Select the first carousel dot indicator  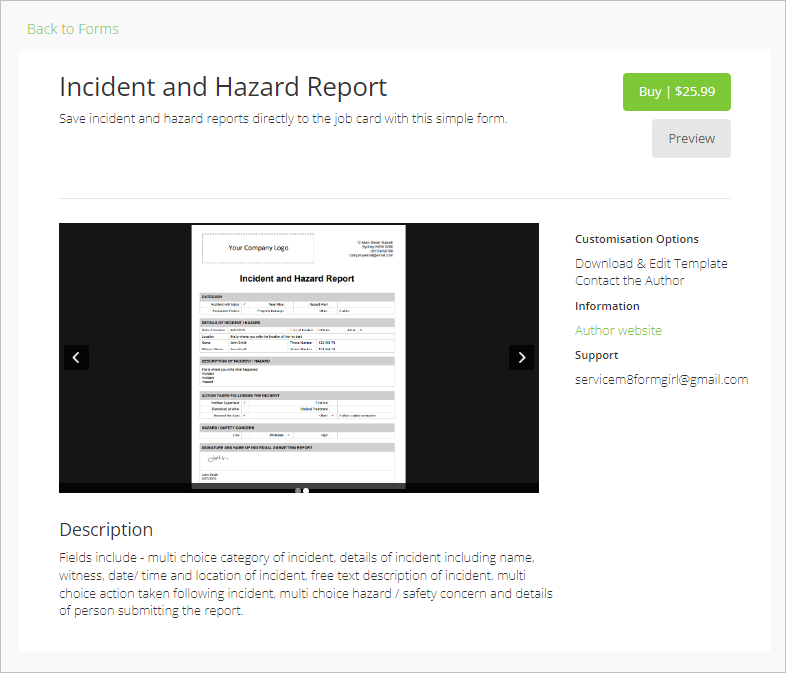298,491
